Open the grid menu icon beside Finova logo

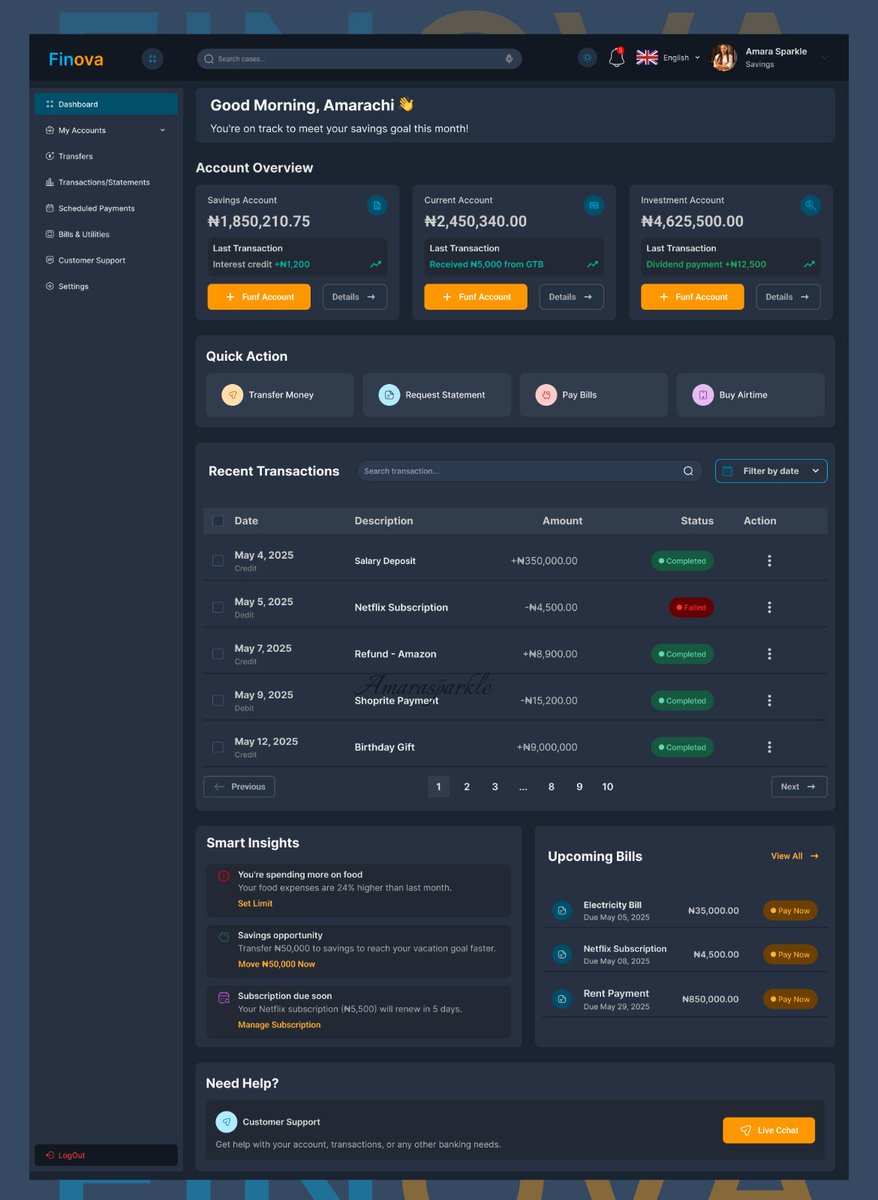(x=152, y=59)
